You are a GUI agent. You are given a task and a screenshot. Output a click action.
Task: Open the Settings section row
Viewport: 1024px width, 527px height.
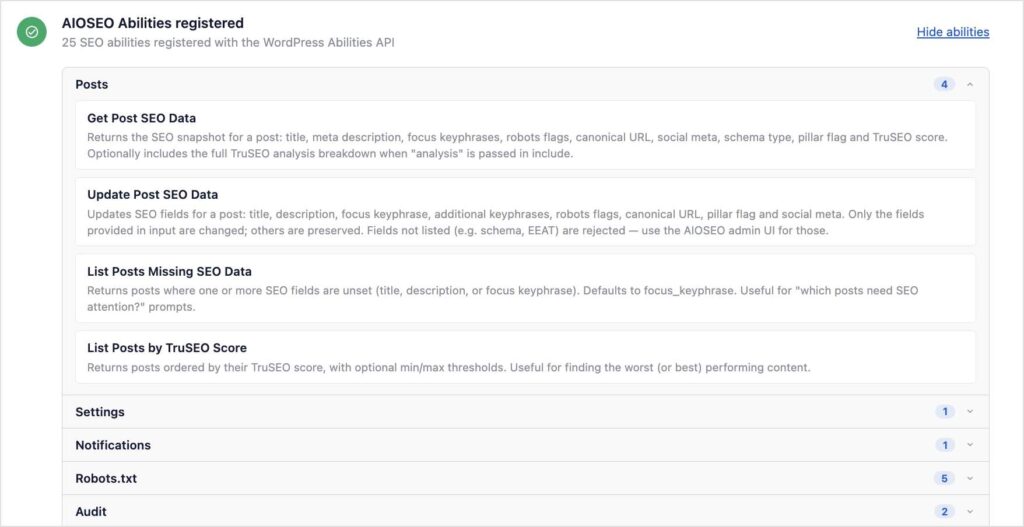tap(526, 412)
